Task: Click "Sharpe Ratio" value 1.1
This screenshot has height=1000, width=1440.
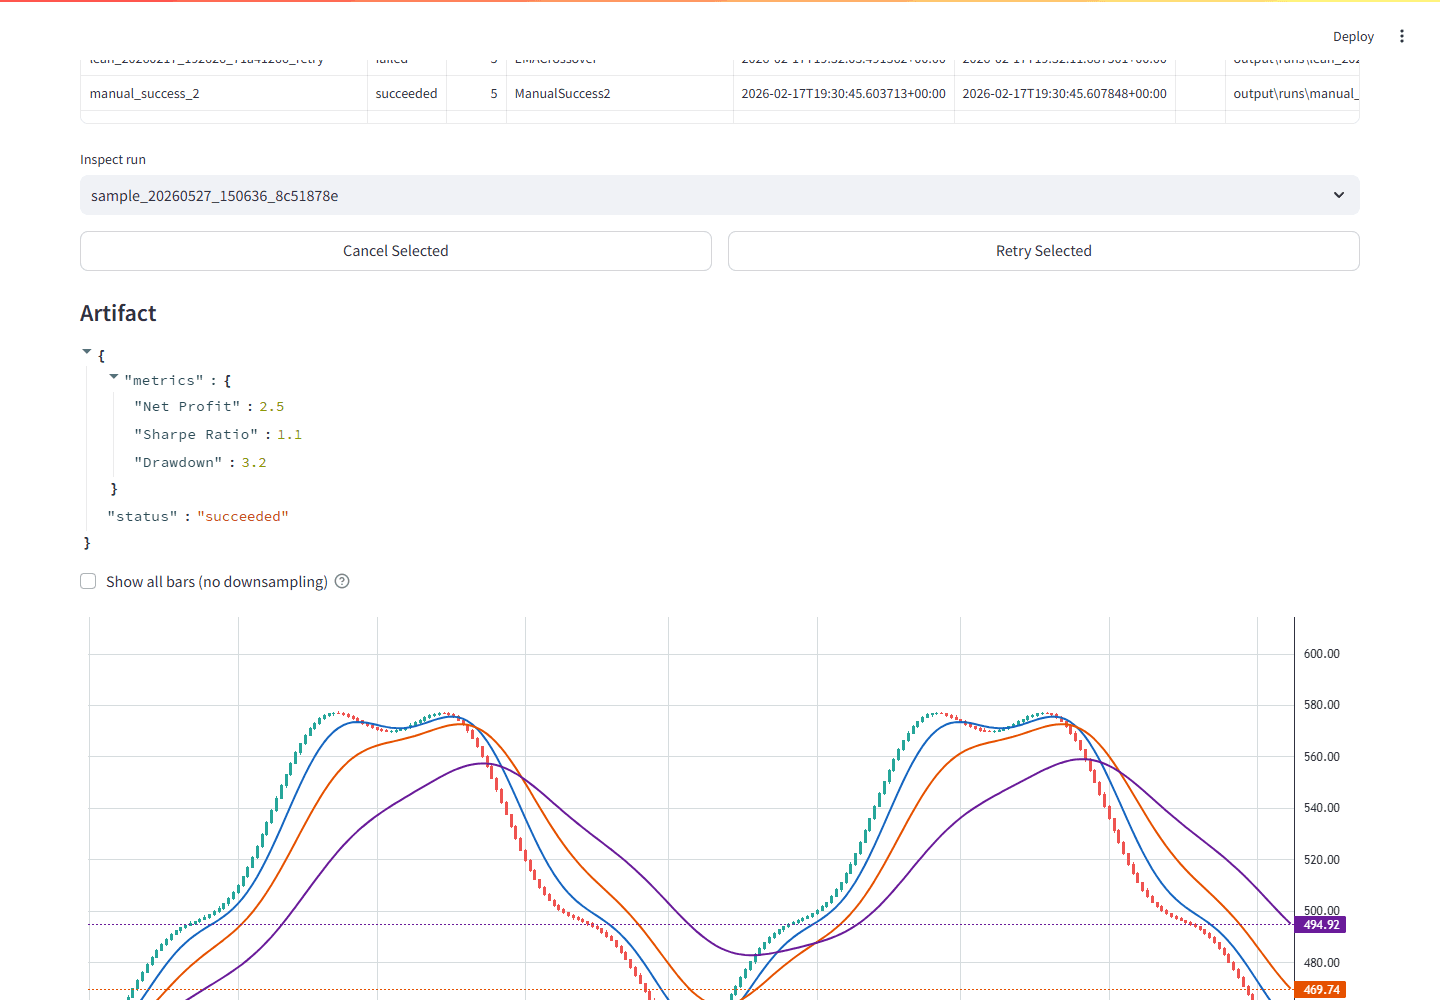Action: coord(290,435)
